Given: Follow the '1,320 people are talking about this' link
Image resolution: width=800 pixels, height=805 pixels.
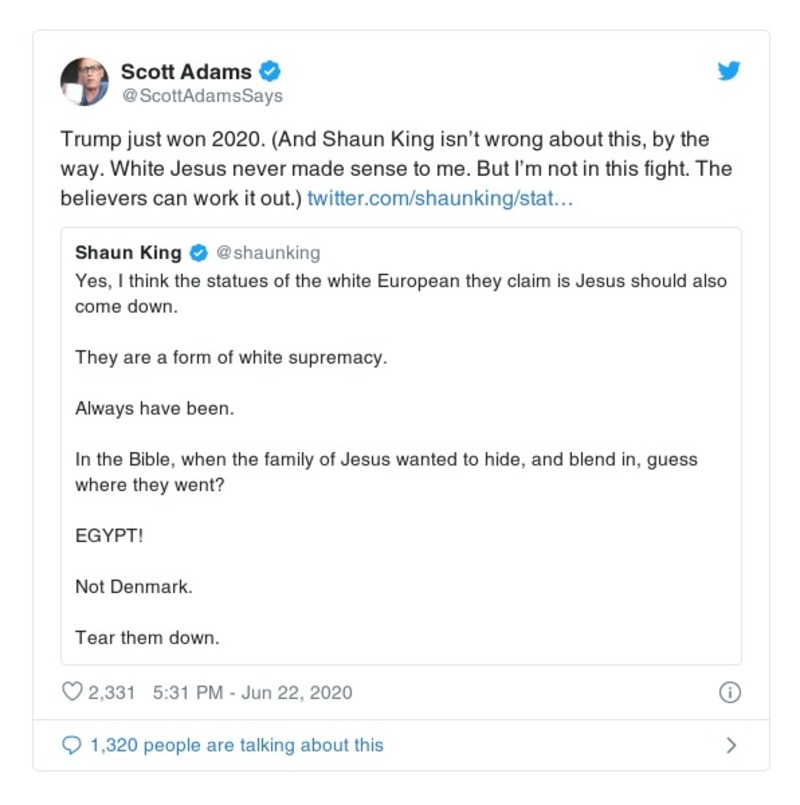Looking at the screenshot, I should pyautogui.click(x=235, y=744).
